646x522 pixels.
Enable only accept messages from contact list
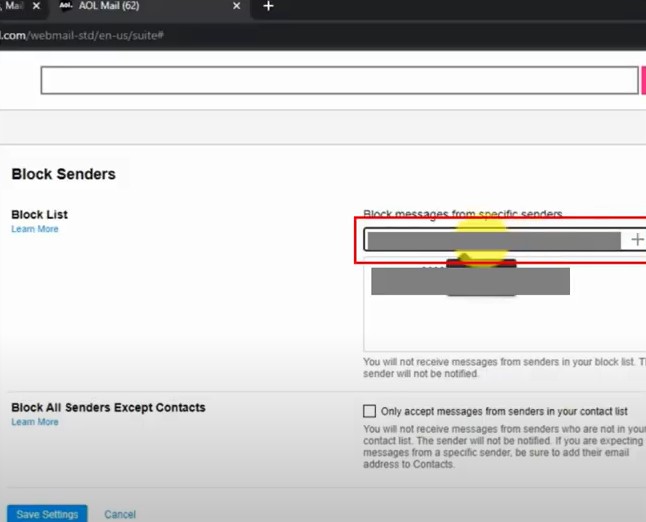pyautogui.click(x=369, y=411)
